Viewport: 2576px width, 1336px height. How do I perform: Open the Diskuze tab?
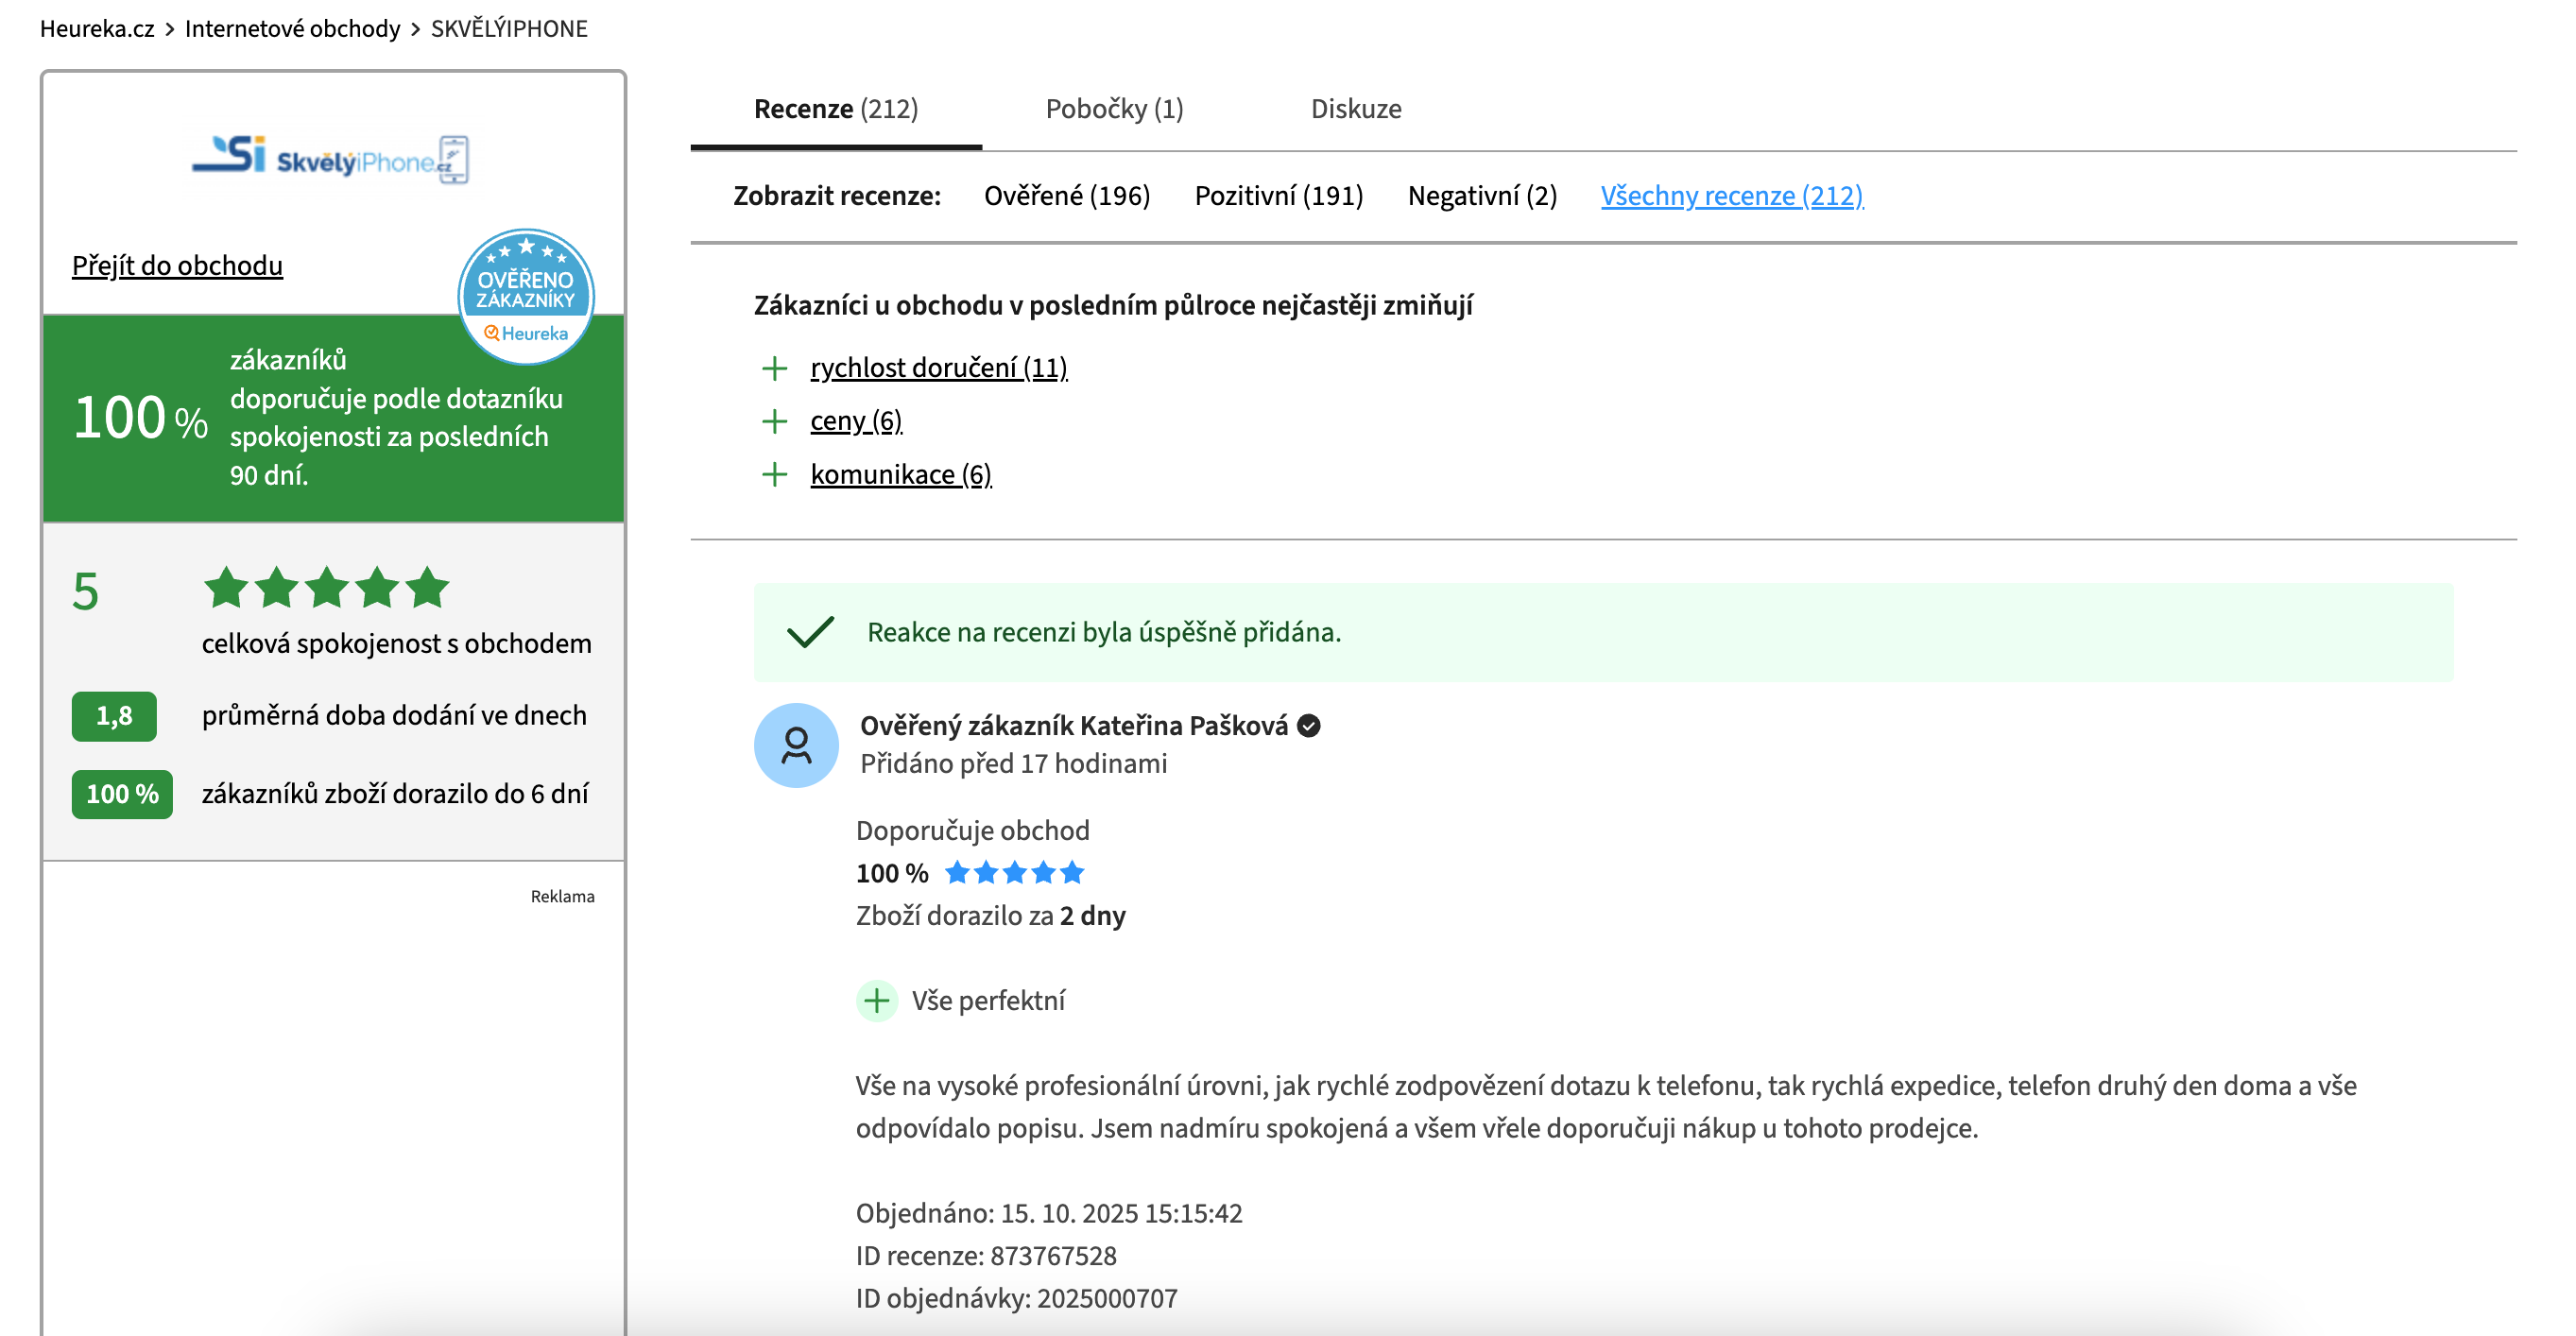pos(1355,109)
